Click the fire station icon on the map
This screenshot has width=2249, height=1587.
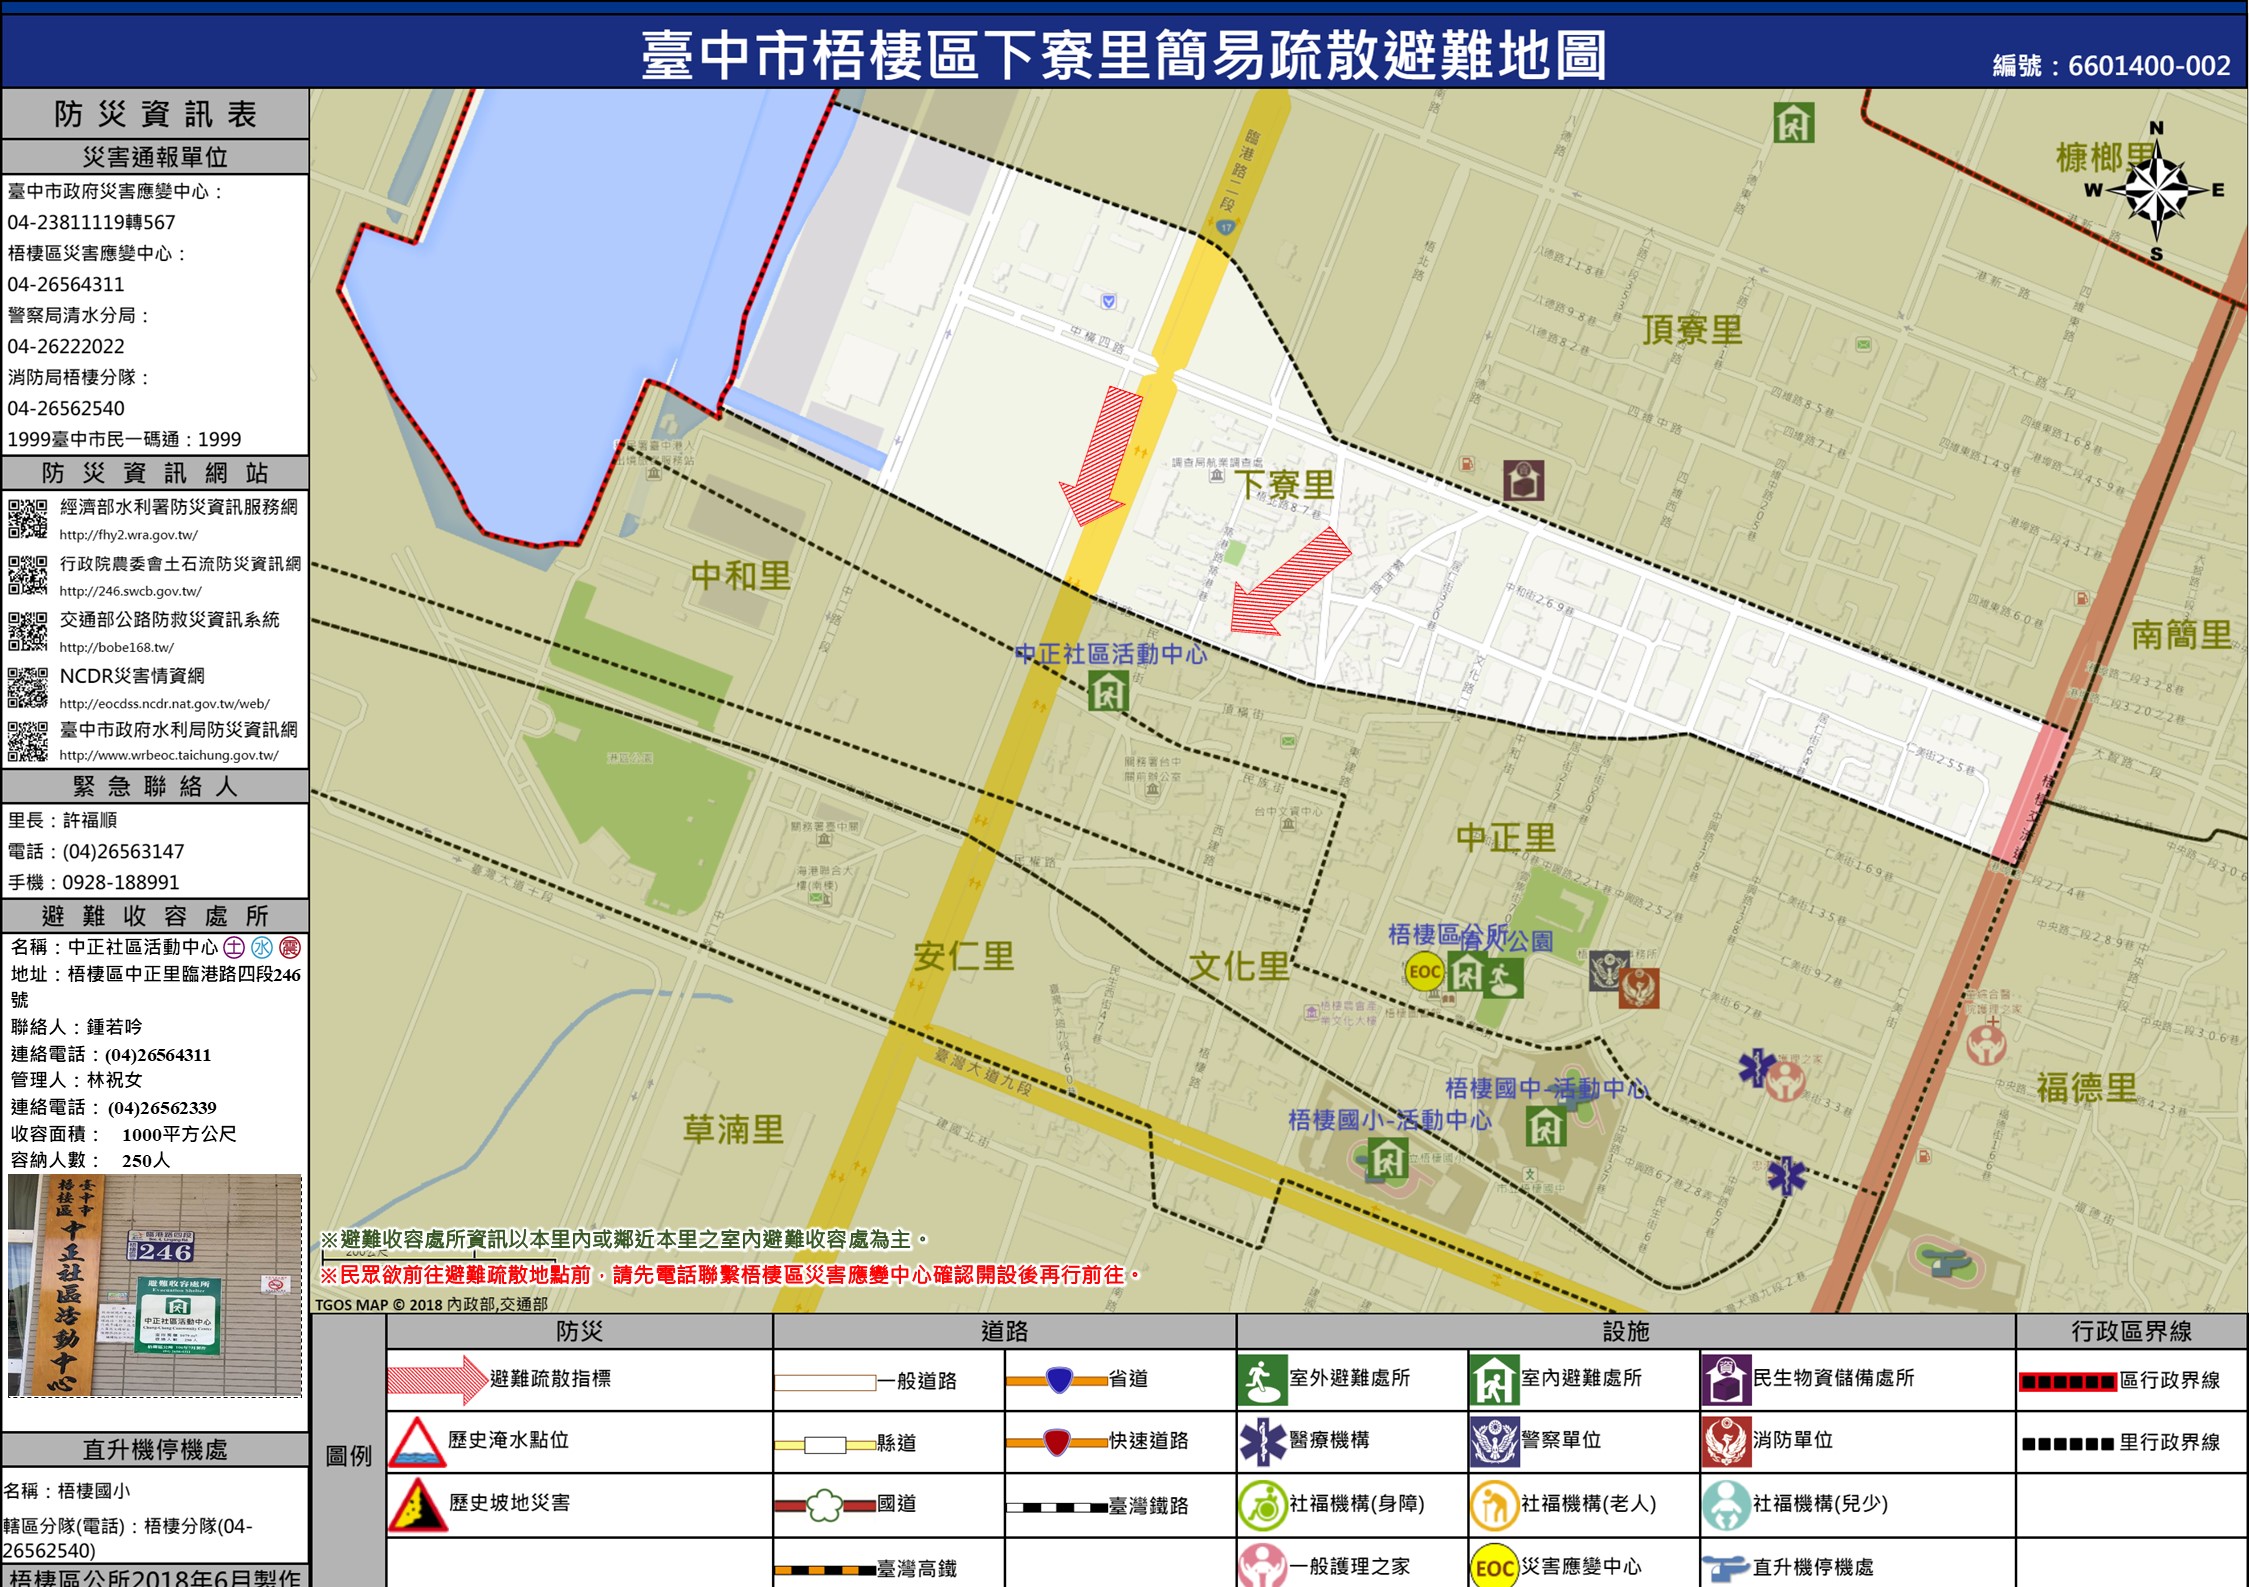(1639, 988)
